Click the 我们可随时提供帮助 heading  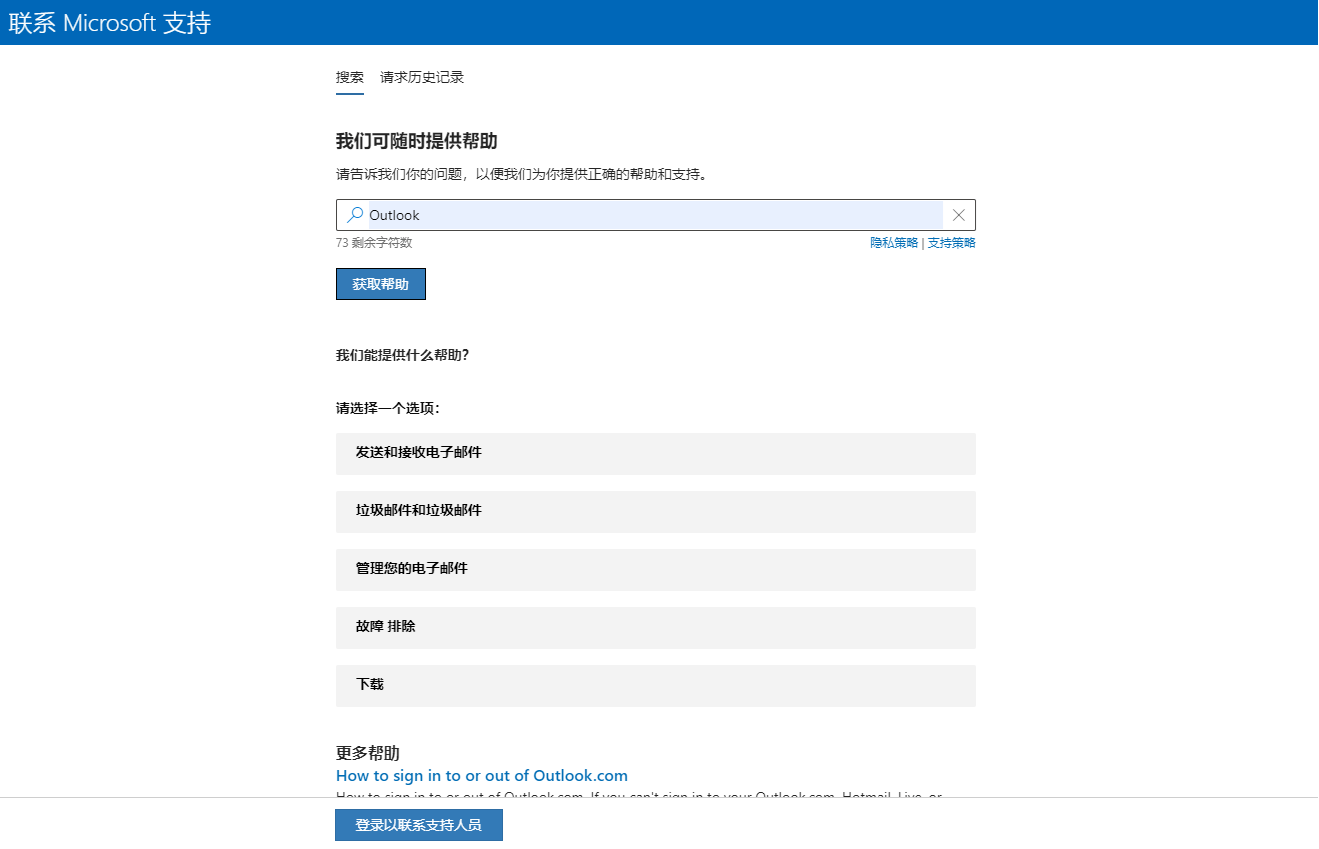tap(417, 141)
